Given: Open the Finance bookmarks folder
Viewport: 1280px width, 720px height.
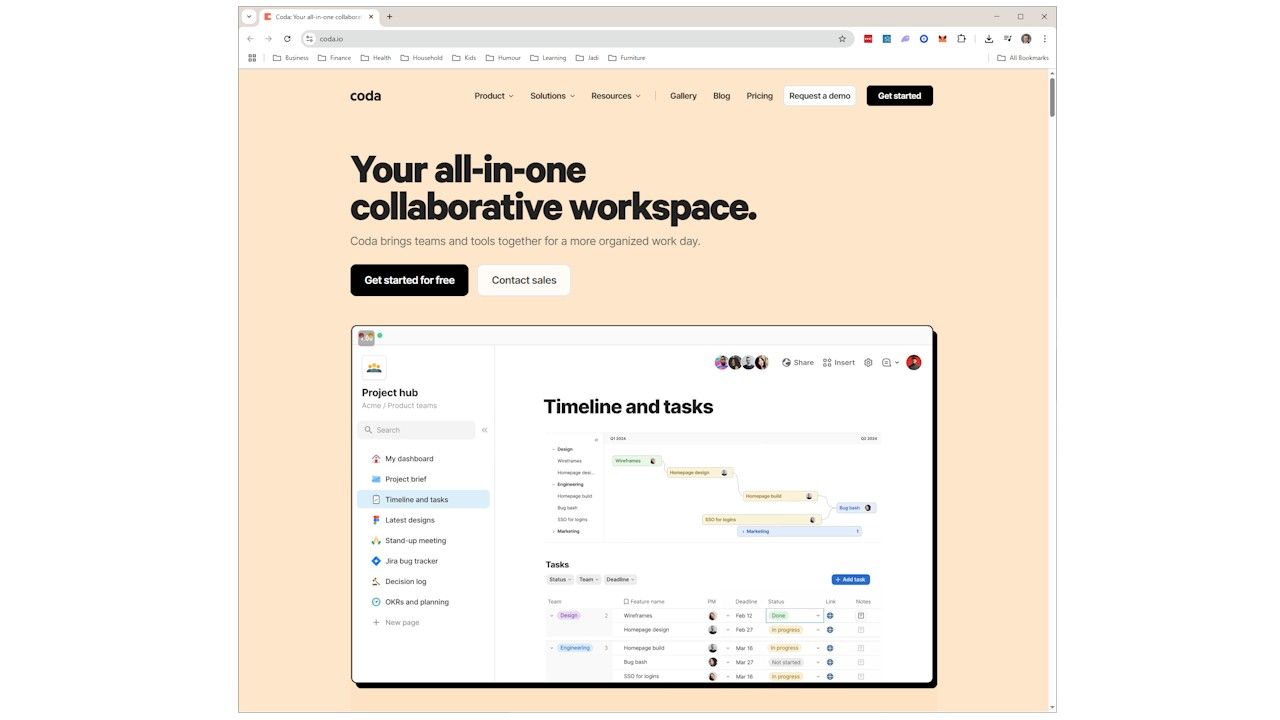Looking at the screenshot, I should tap(334, 58).
